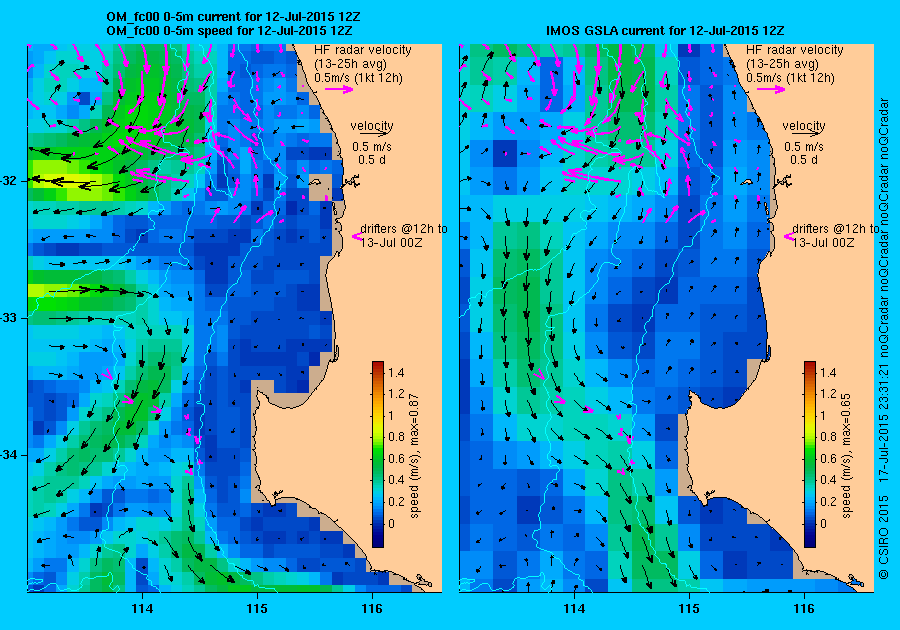The width and height of the screenshot is (900, 630).
Task: Click magenta drifter marker beside left map legend
Action: click(x=356, y=236)
